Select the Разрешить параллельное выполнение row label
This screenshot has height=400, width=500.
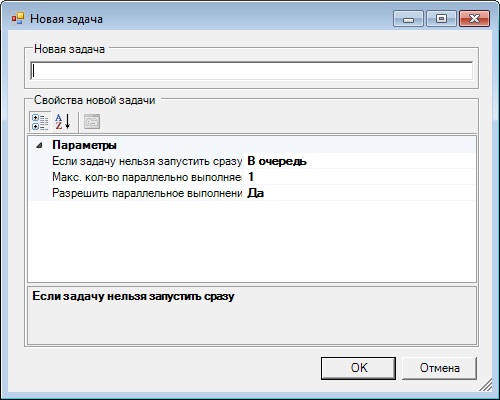click(147, 193)
